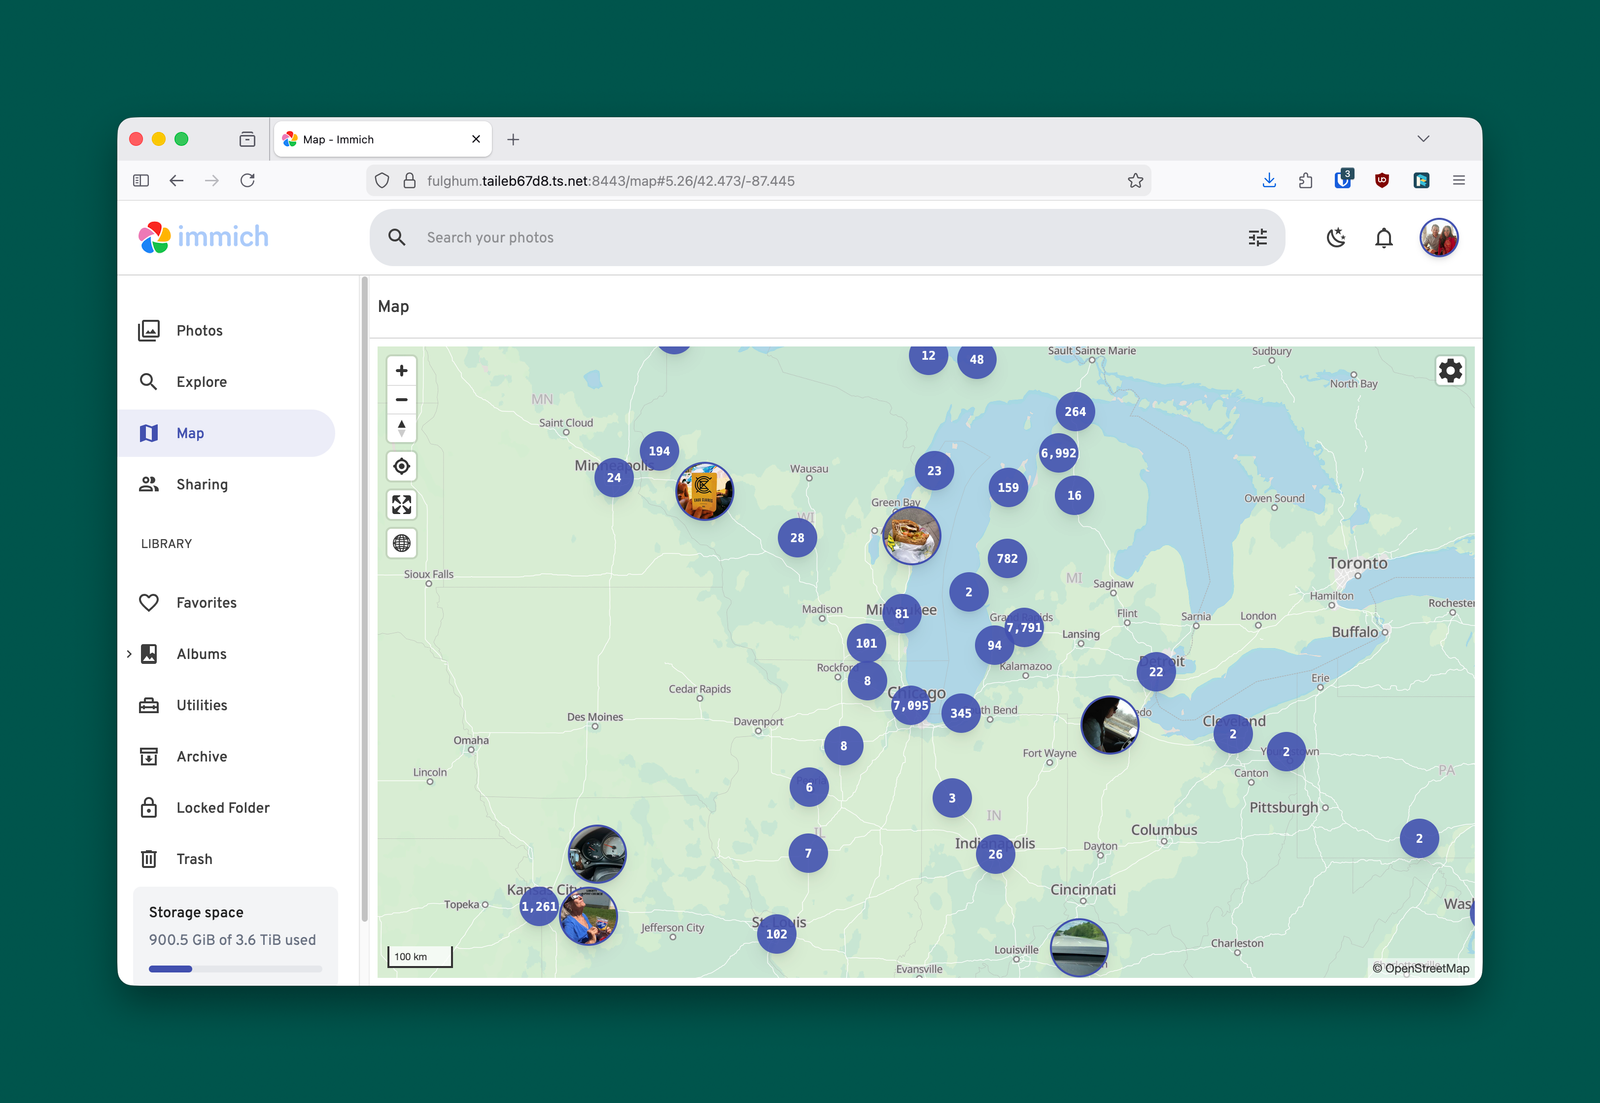Open the OpenStreetMap attribution link
This screenshot has height=1103, width=1600.
tap(1426, 968)
